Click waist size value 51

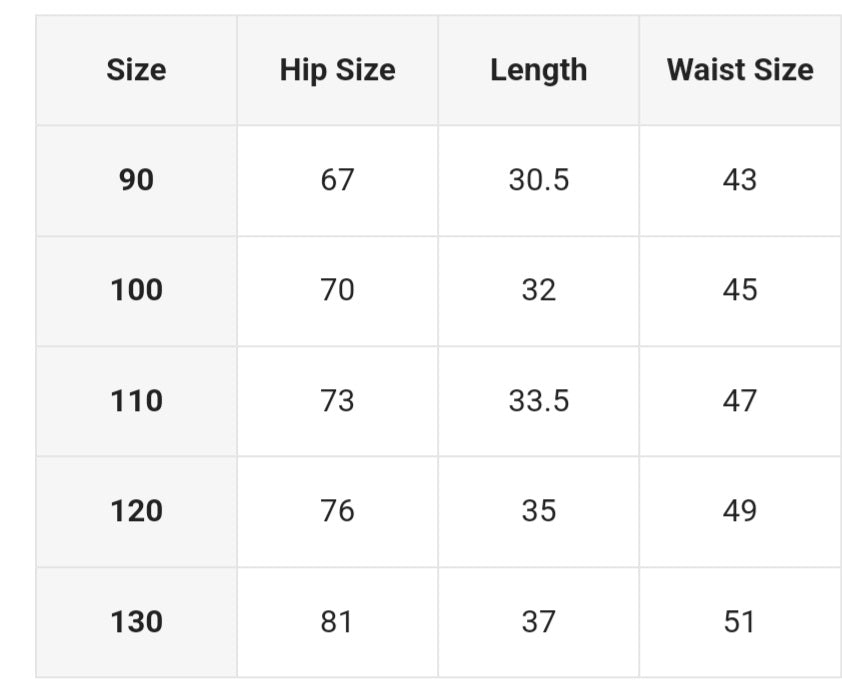coord(740,622)
